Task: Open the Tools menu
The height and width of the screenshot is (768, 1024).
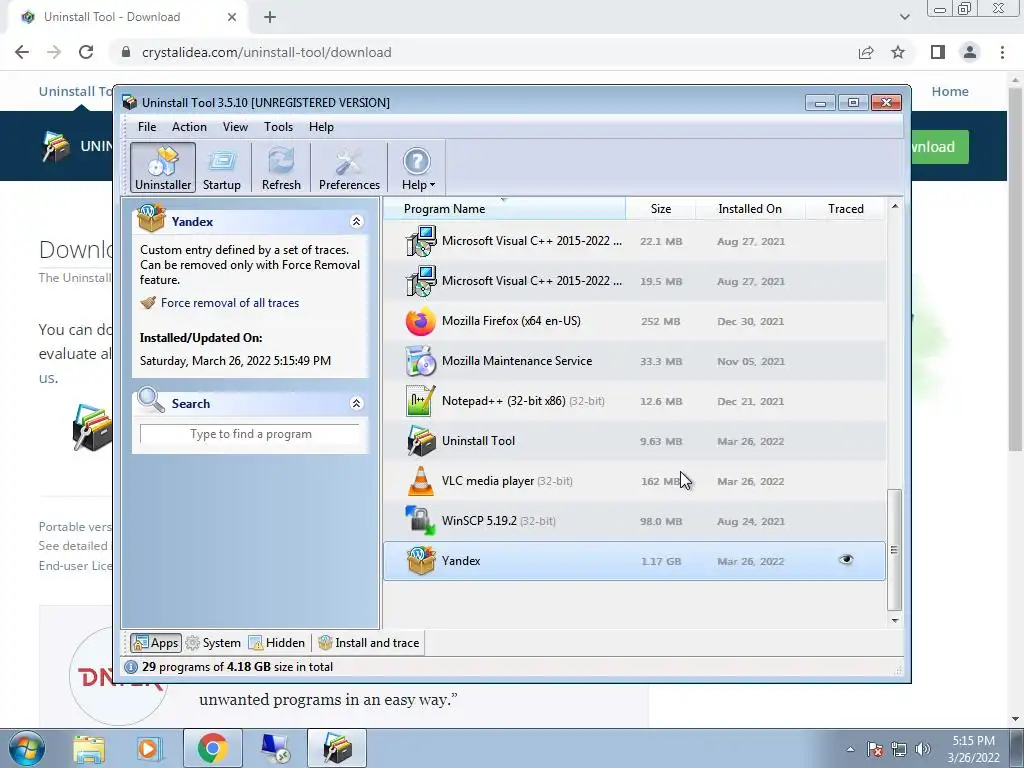Action: pyautogui.click(x=278, y=127)
